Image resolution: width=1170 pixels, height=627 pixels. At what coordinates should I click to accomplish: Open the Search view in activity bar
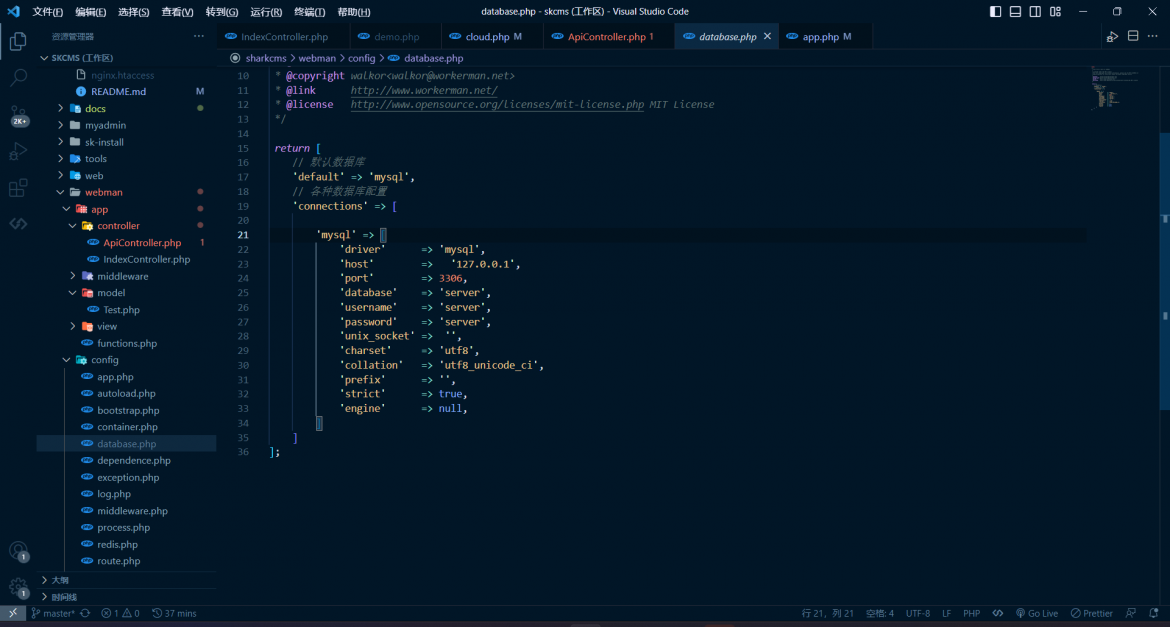[x=18, y=77]
